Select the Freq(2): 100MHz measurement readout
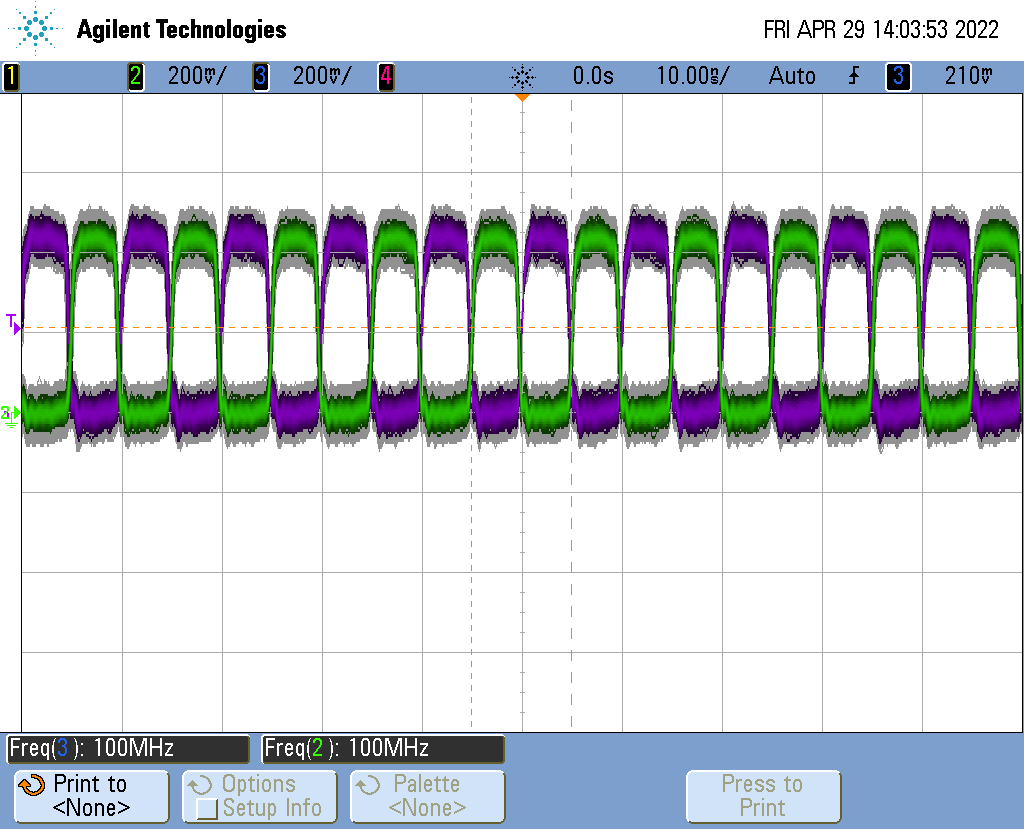Screen dimensions: 1024x829 pos(380,749)
